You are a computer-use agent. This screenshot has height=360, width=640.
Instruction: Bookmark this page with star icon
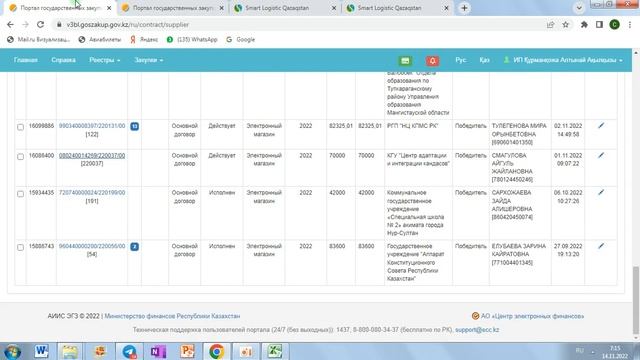[565, 24]
